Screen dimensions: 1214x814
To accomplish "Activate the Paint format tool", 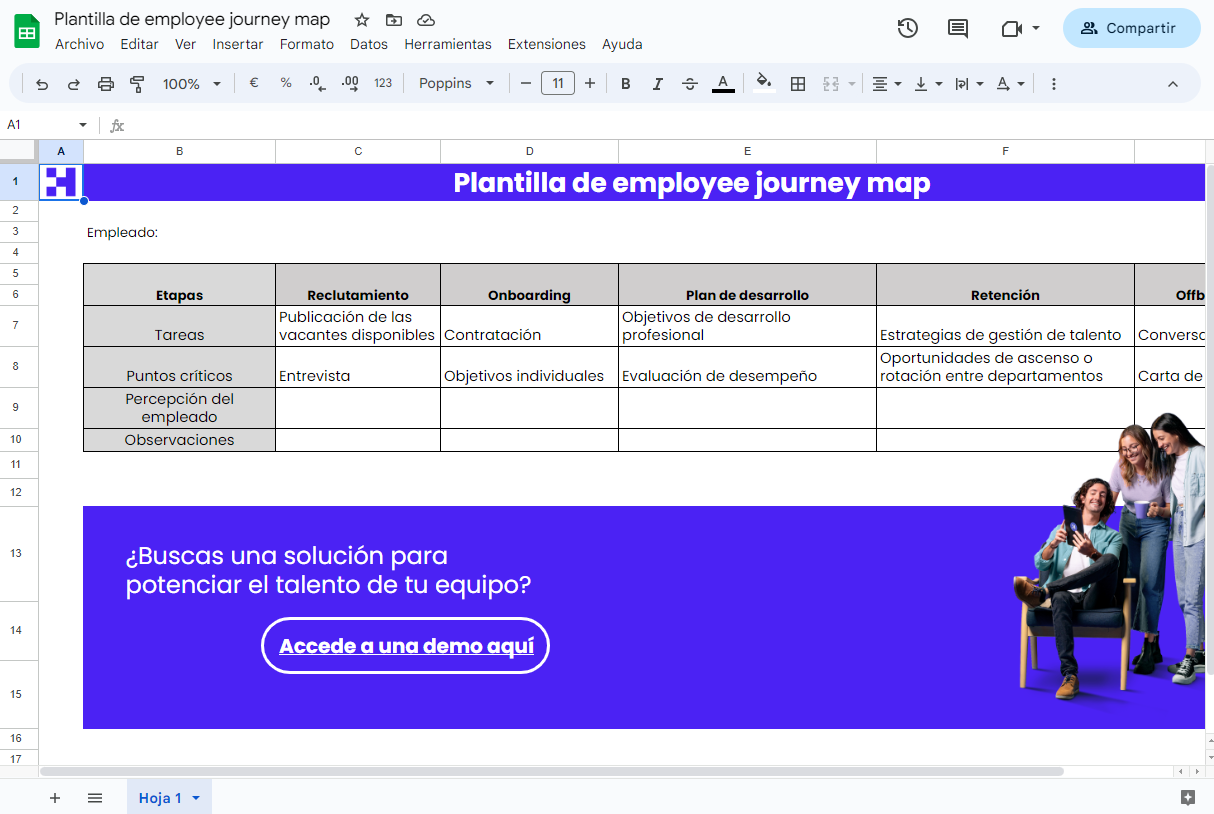I will (137, 83).
